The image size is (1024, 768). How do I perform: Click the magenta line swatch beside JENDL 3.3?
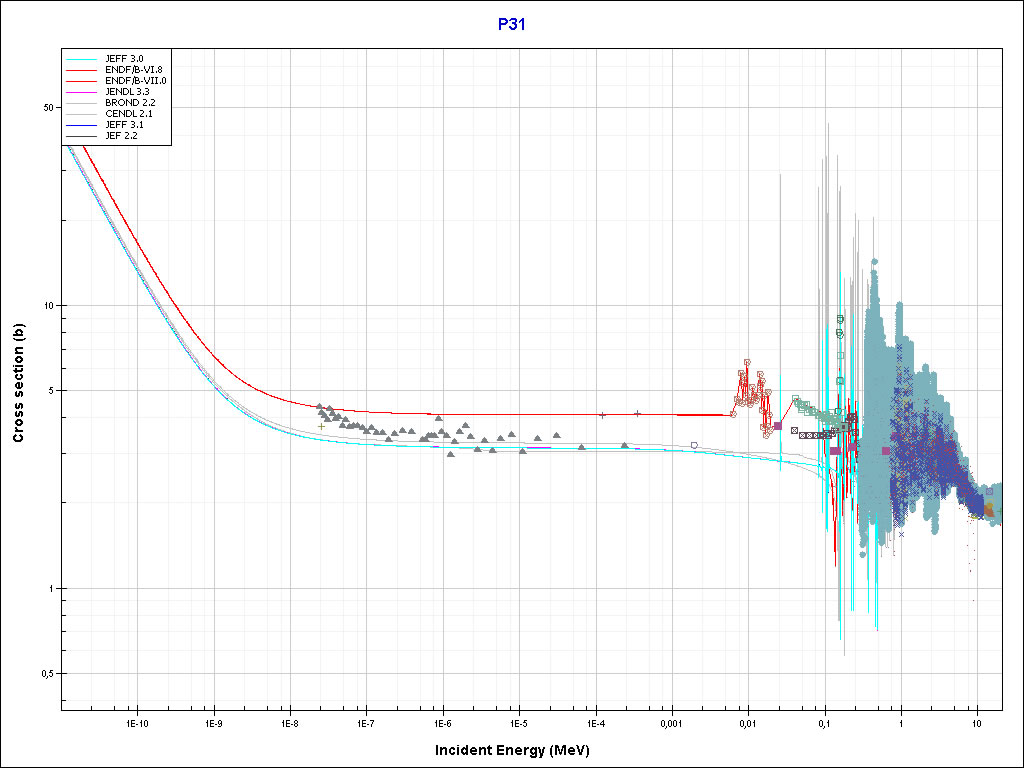(82, 92)
